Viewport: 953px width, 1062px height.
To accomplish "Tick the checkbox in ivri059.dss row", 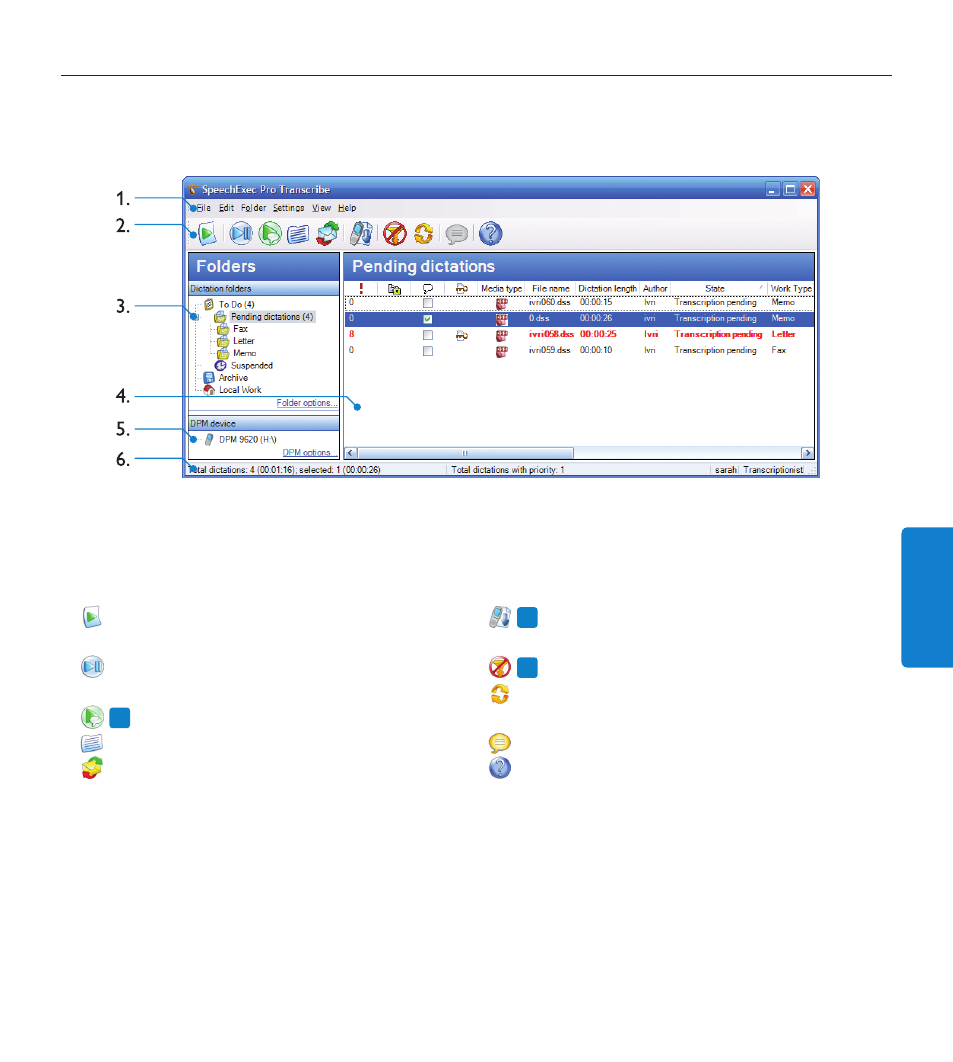I will pos(427,351).
